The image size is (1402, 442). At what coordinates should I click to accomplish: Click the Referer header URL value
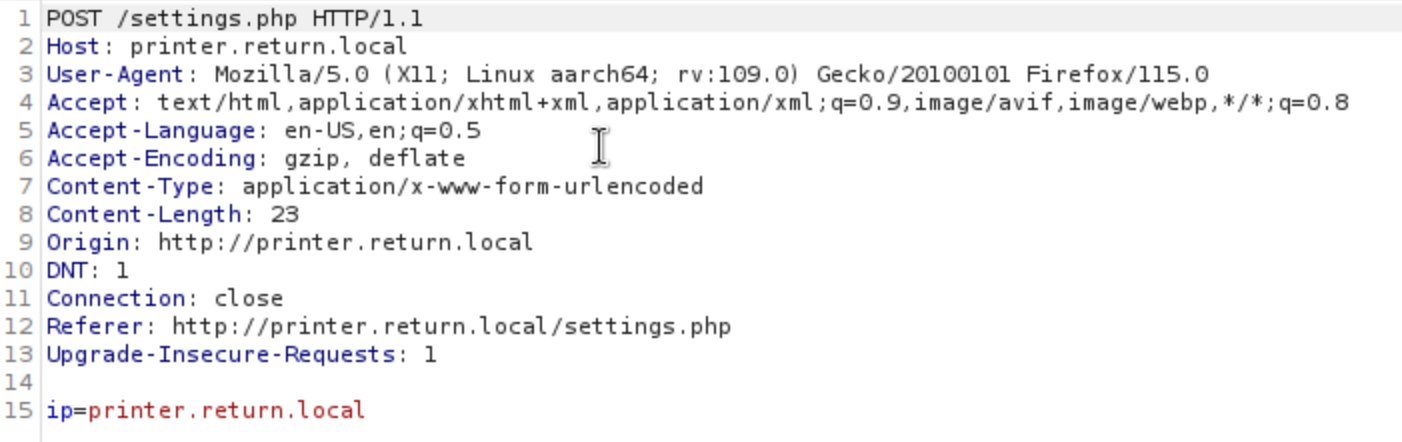(x=451, y=326)
